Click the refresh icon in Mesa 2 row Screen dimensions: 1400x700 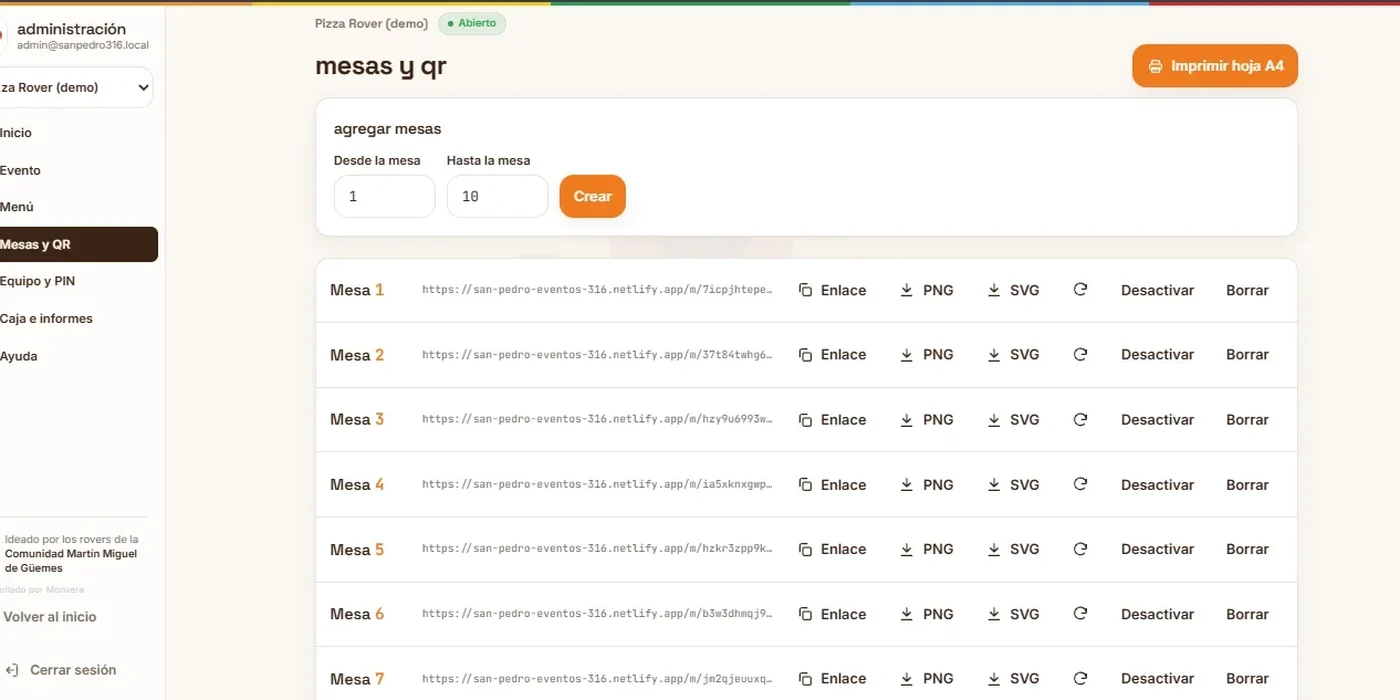coord(1080,355)
